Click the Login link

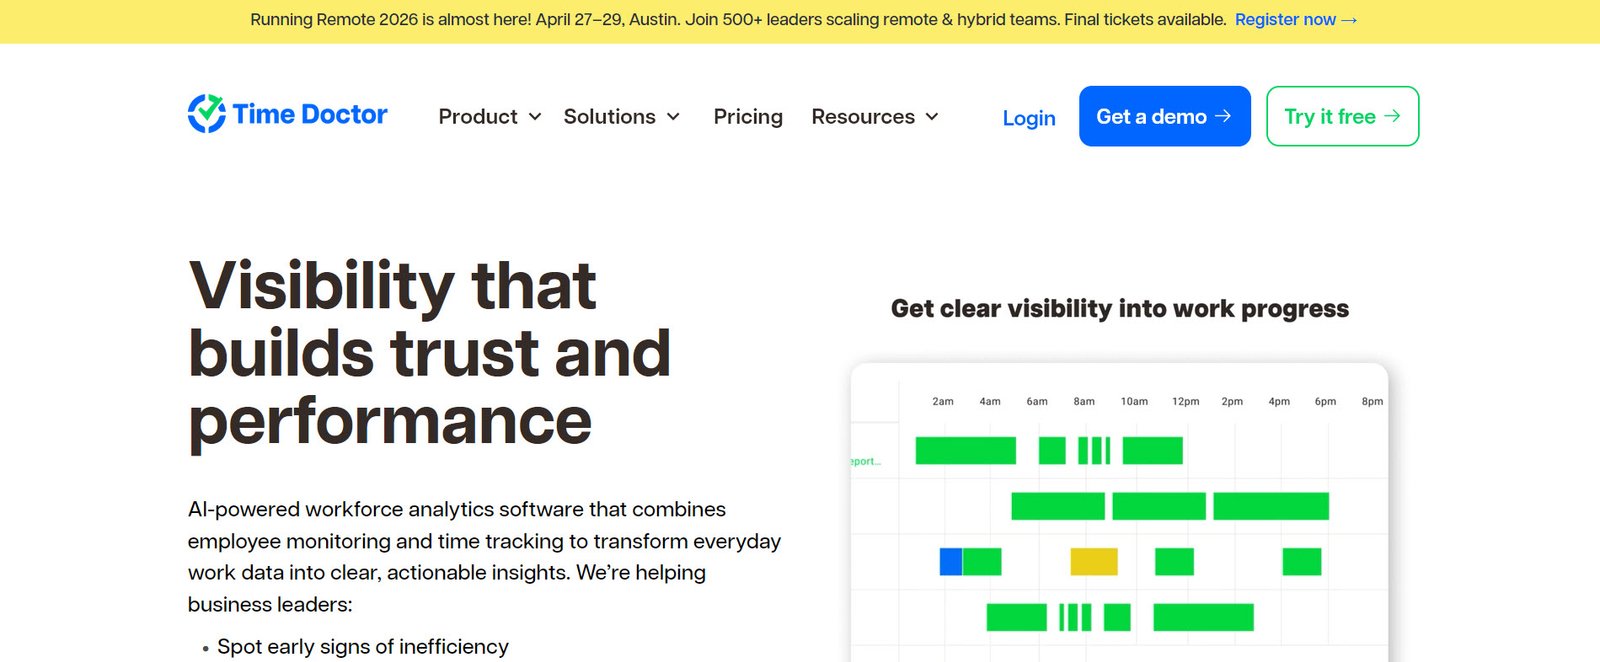[1028, 118]
